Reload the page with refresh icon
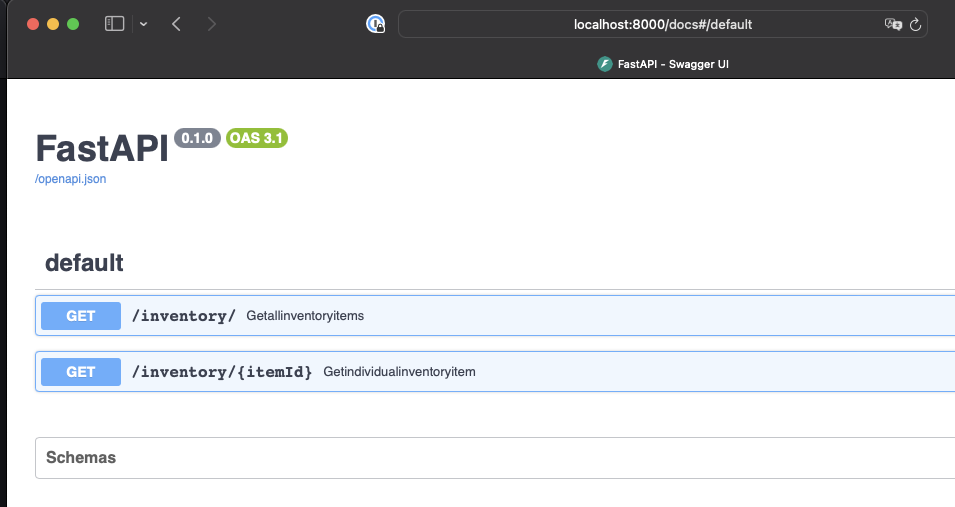955x507 pixels. (915, 24)
